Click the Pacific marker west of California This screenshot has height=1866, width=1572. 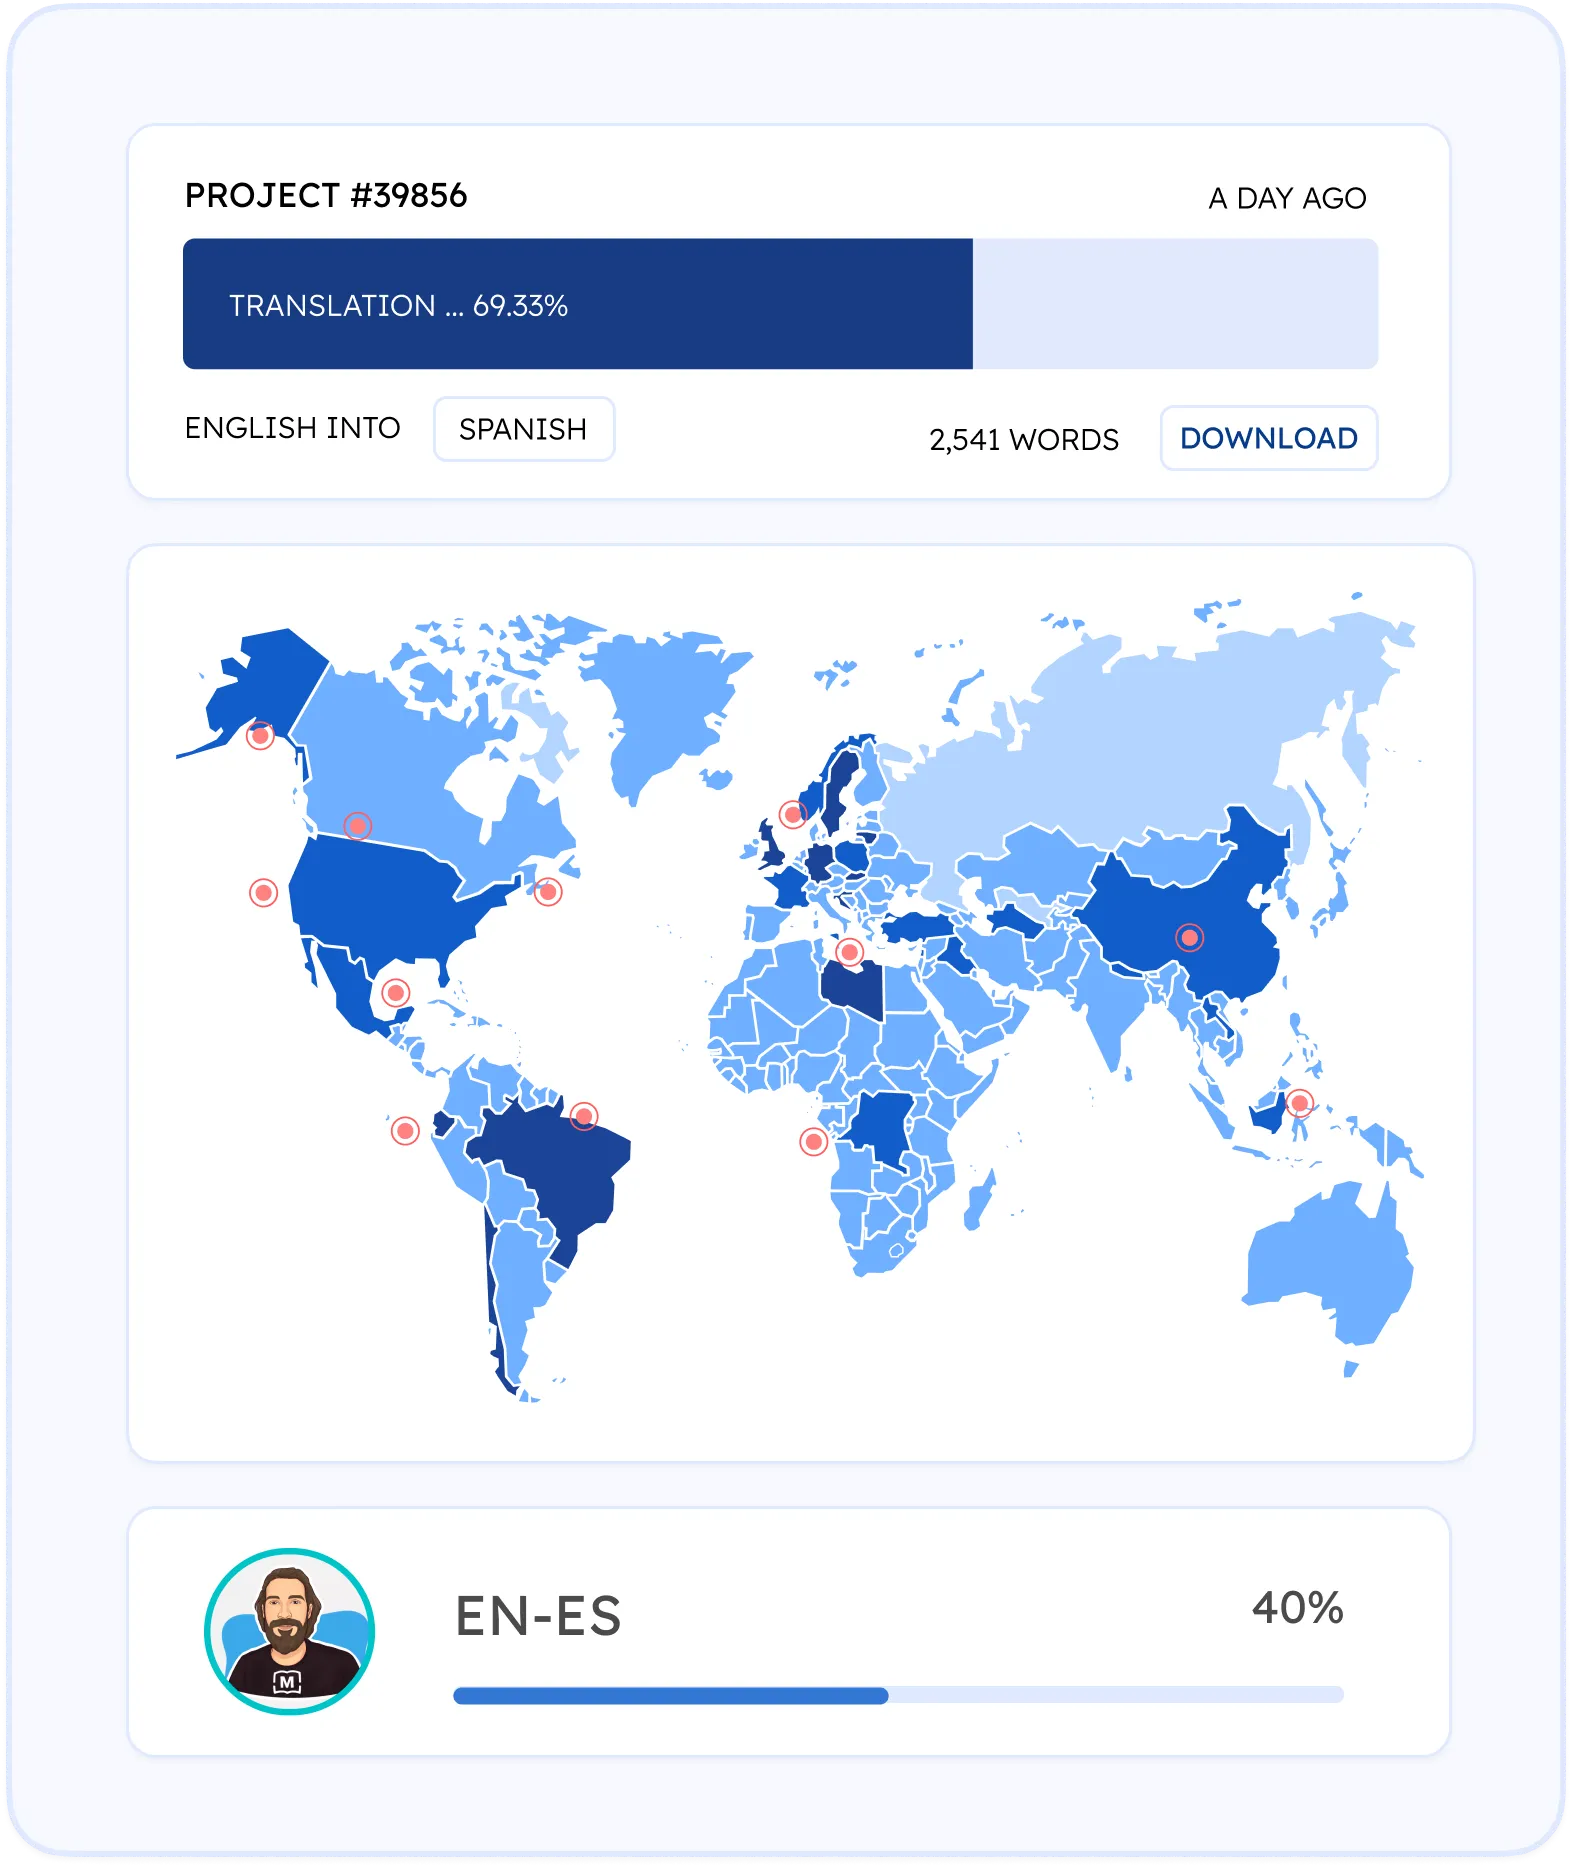pyautogui.click(x=263, y=892)
